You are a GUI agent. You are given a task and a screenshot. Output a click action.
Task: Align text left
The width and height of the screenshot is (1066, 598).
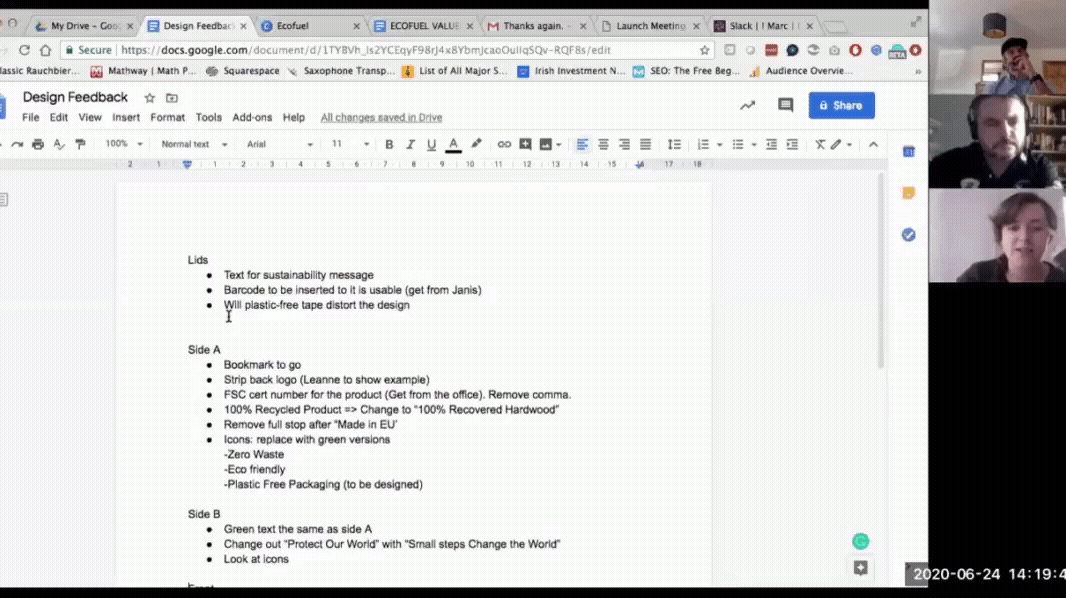[582, 144]
